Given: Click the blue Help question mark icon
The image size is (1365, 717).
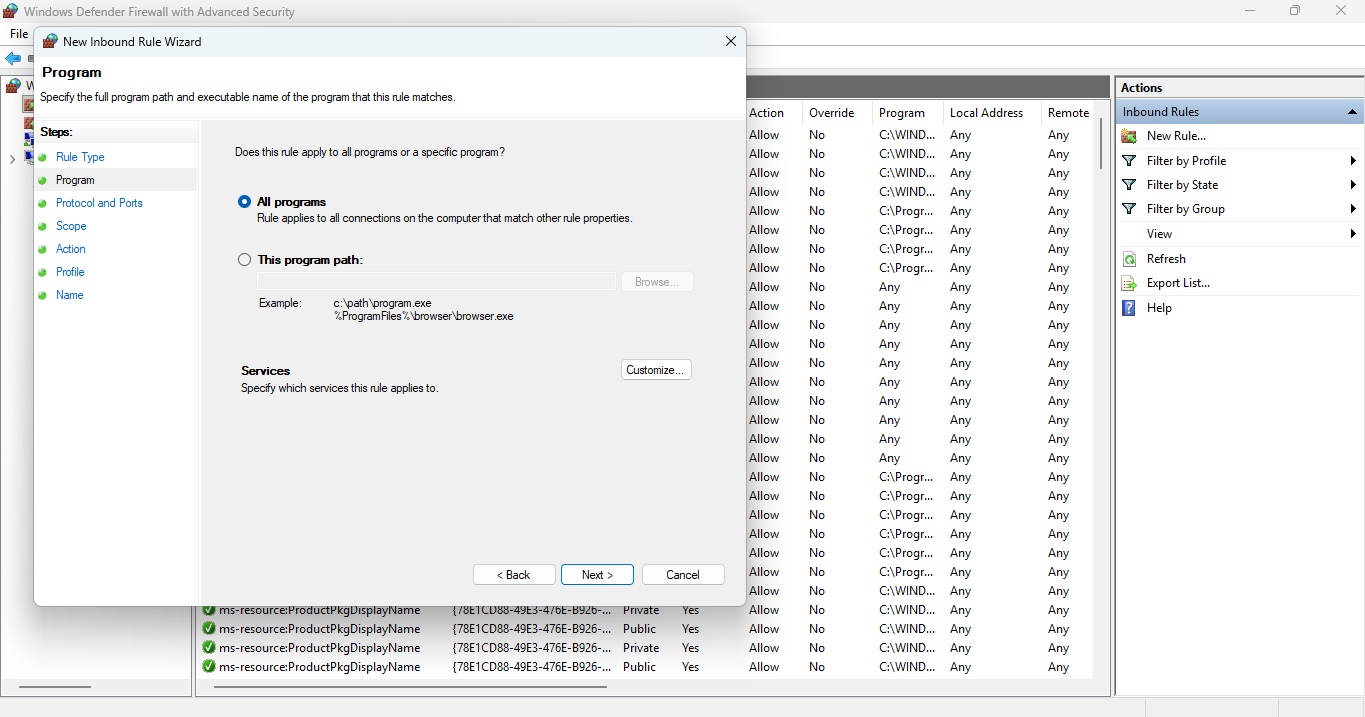Looking at the screenshot, I should [x=1129, y=308].
